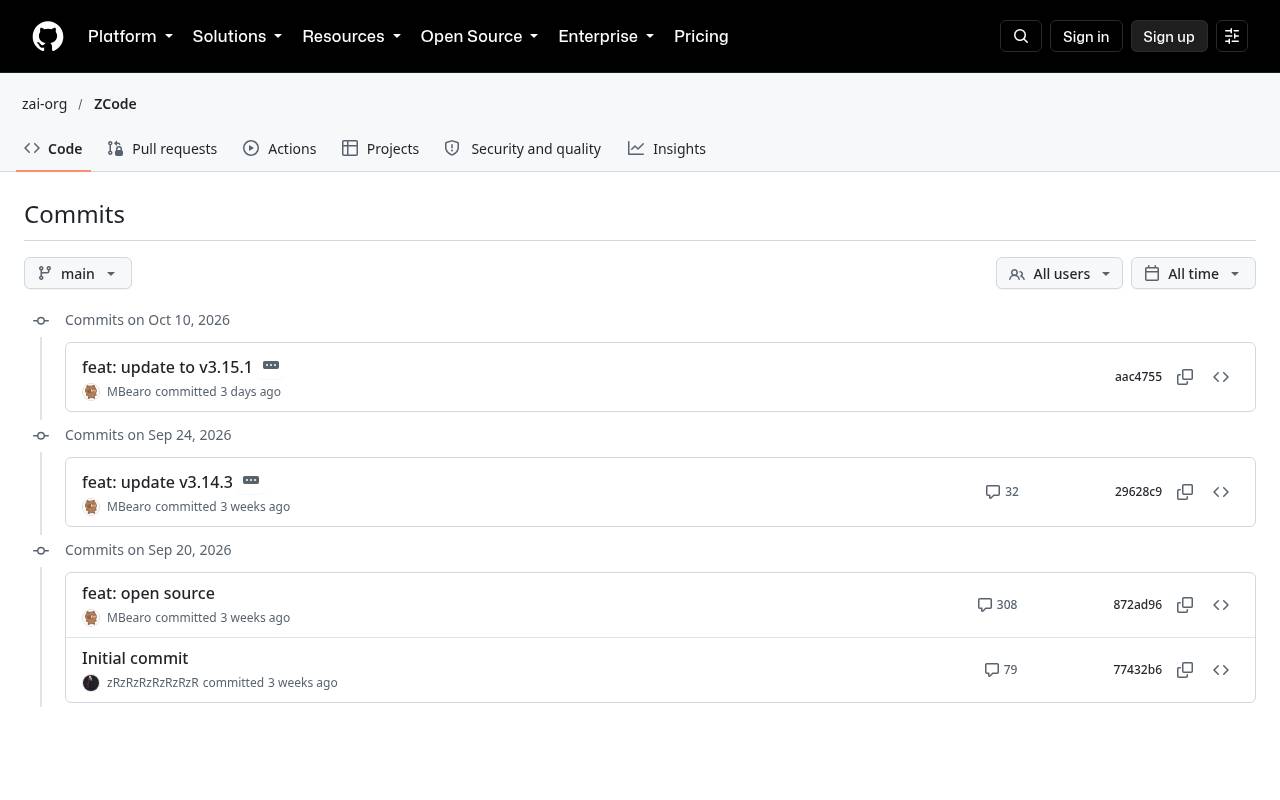Switch to Pull requests tab
Screen dimensions: 1280x800
point(162,149)
